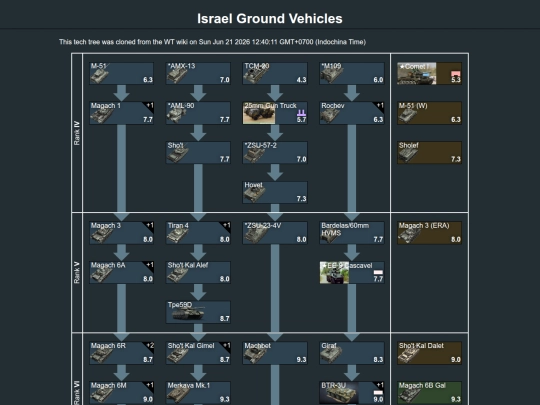Open the Sho't Kal Alef card
The image size is (540, 405).
point(198,272)
